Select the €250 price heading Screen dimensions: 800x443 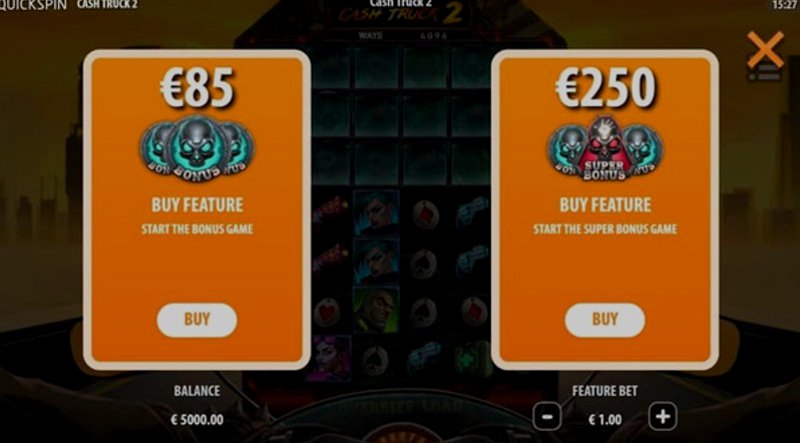coord(605,87)
